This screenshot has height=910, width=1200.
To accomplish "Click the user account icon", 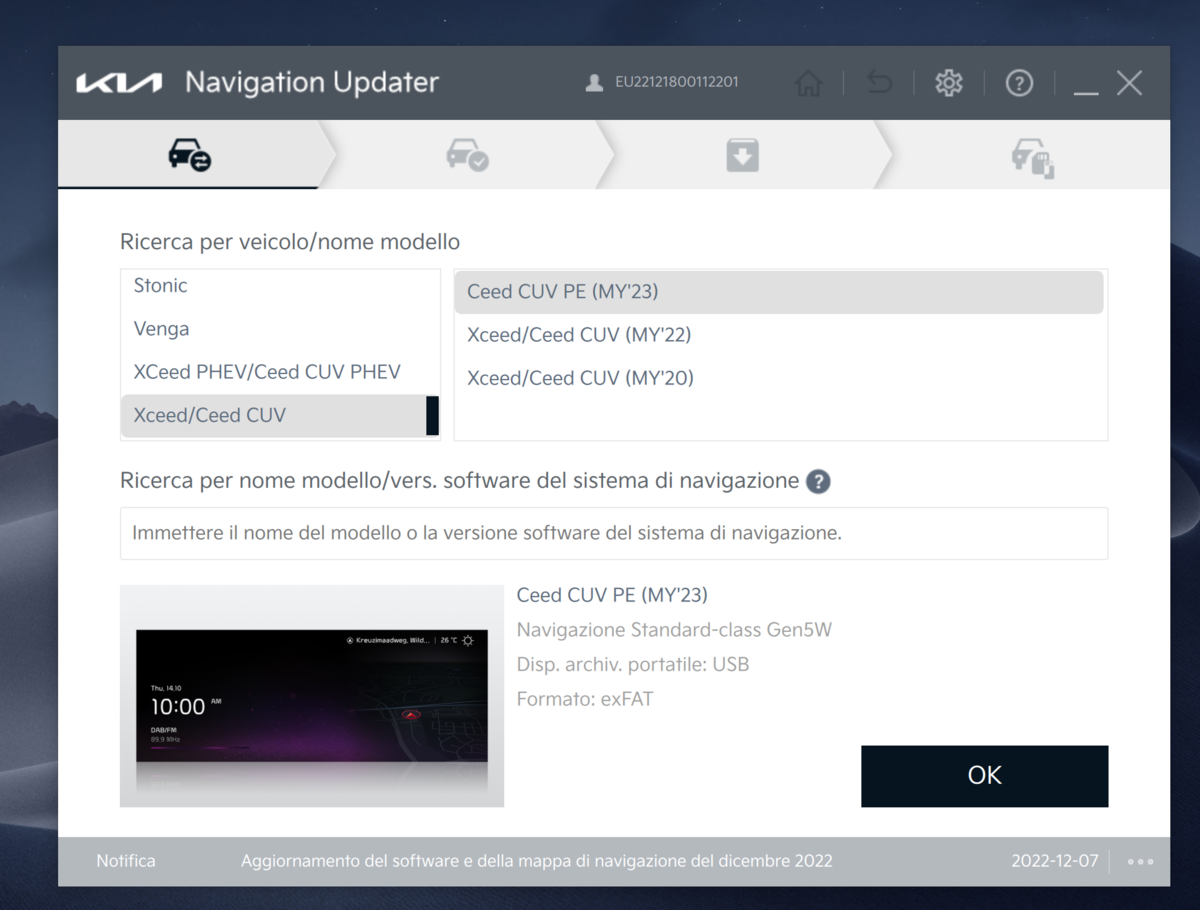I will (x=594, y=83).
